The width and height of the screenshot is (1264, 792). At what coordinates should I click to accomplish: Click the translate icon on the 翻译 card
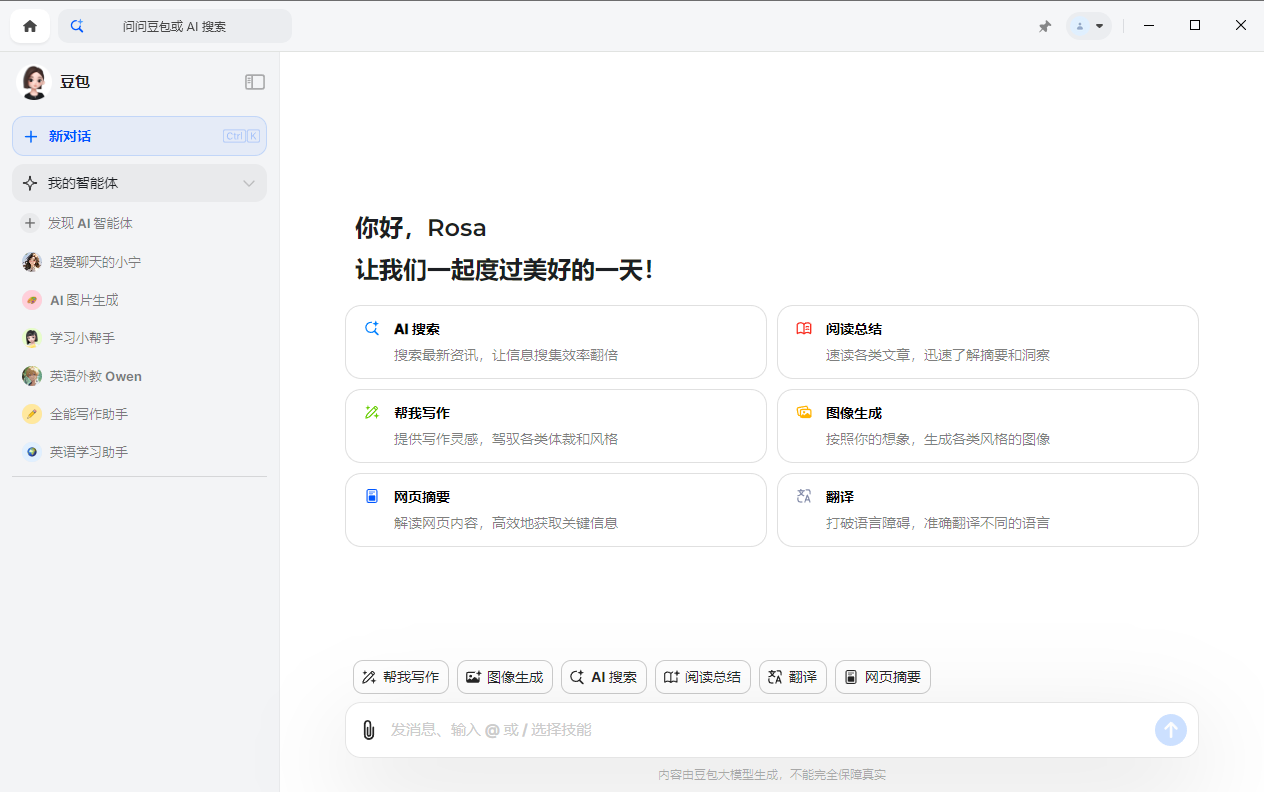[x=804, y=496]
